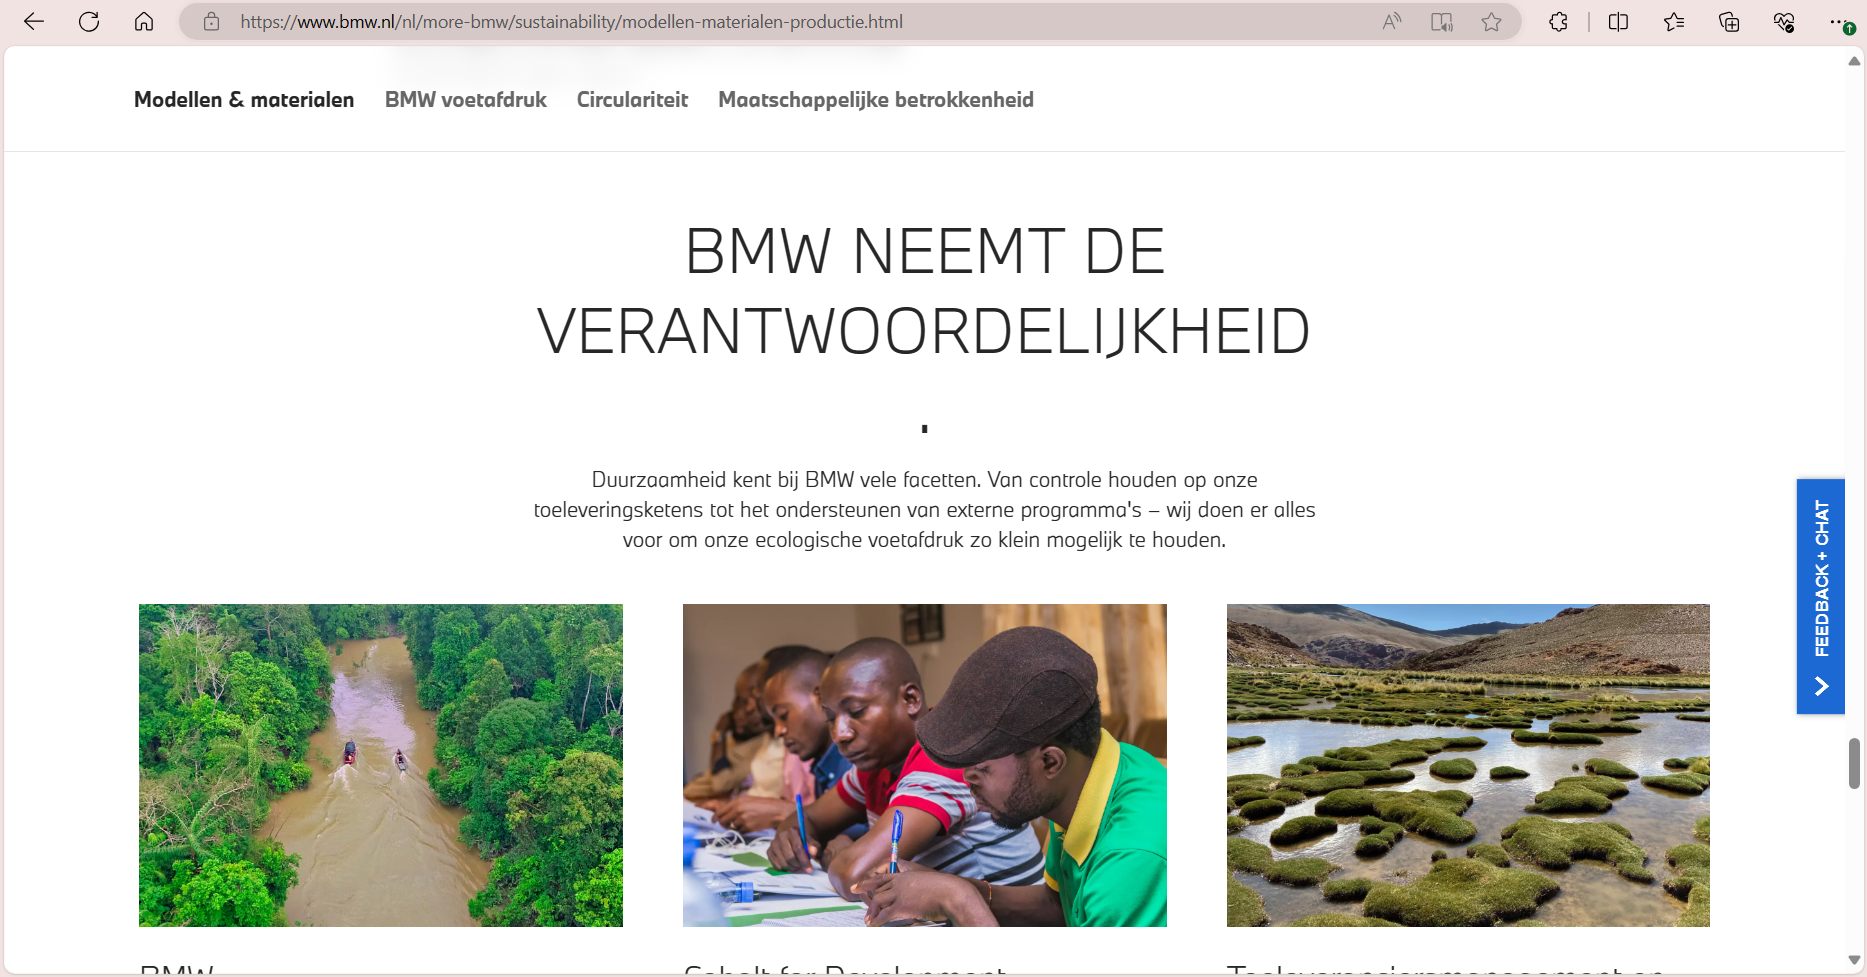Click scrollbar up arrow
This screenshot has height=977, width=1867.
coord(1854,61)
